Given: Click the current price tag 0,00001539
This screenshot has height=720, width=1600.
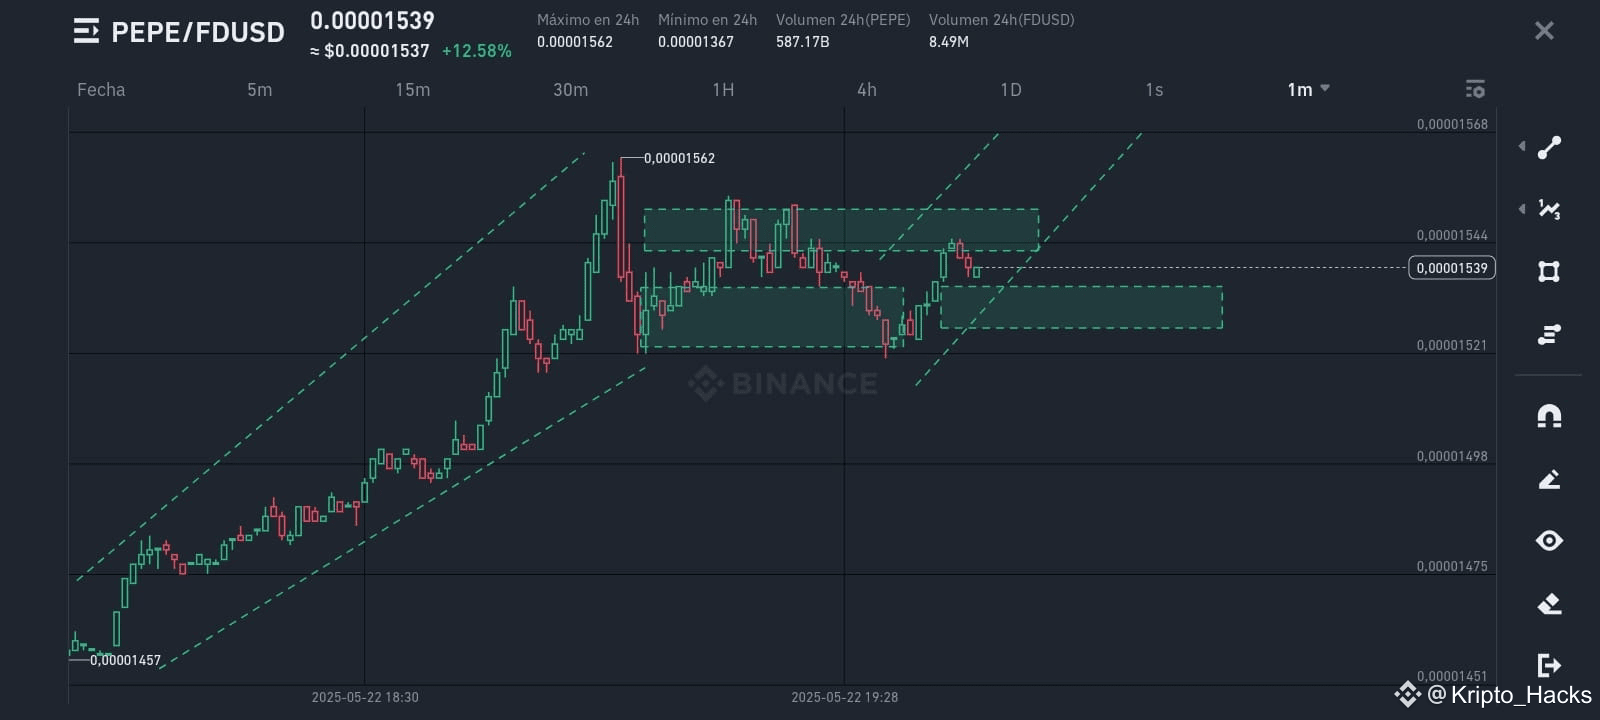Looking at the screenshot, I should 1452,267.
